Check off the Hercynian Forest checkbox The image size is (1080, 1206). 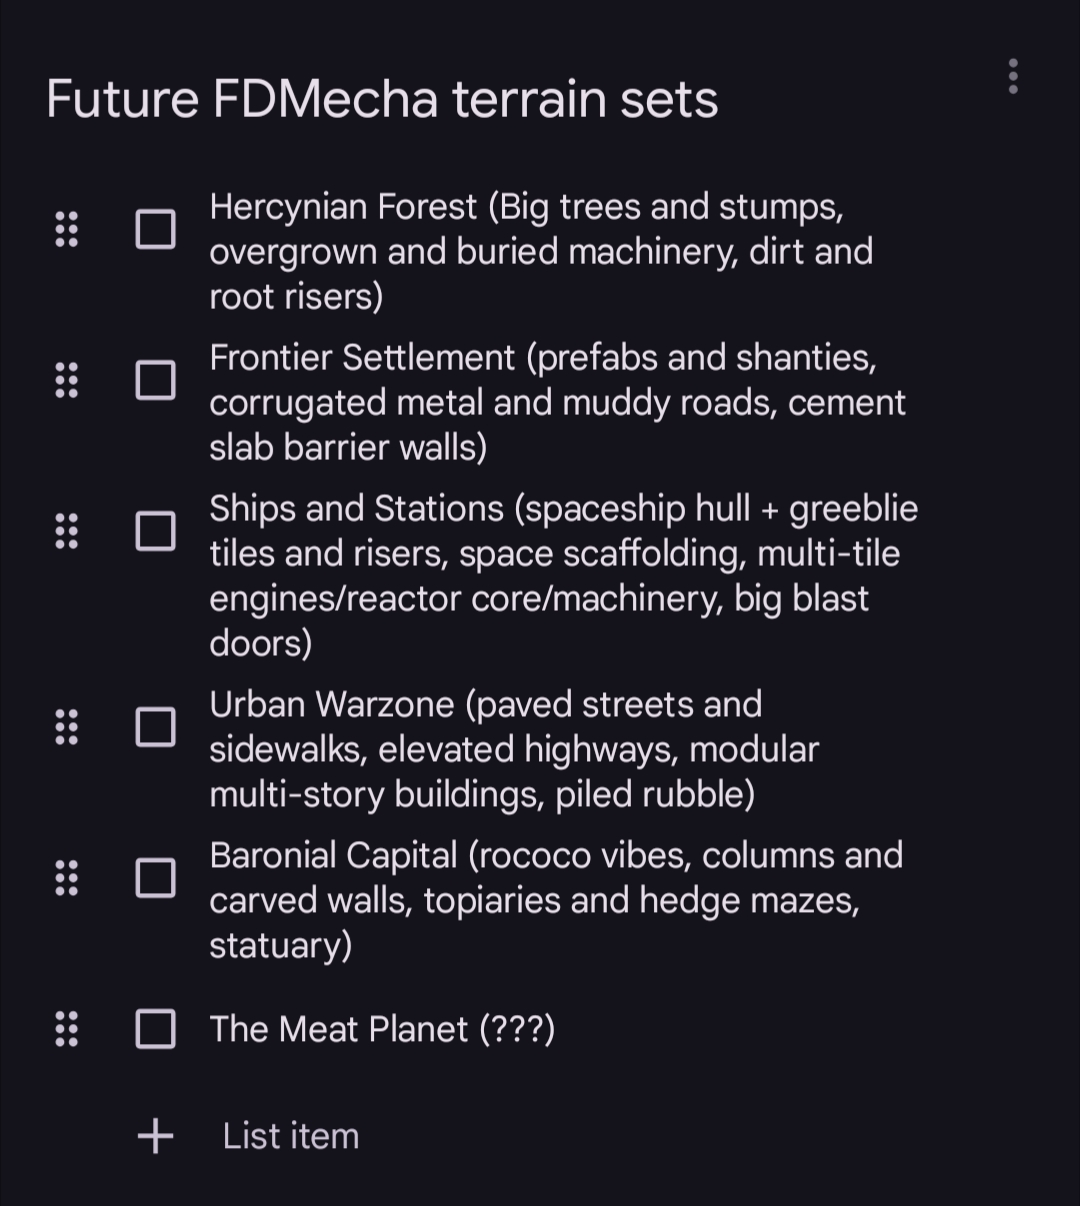click(x=155, y=229)
